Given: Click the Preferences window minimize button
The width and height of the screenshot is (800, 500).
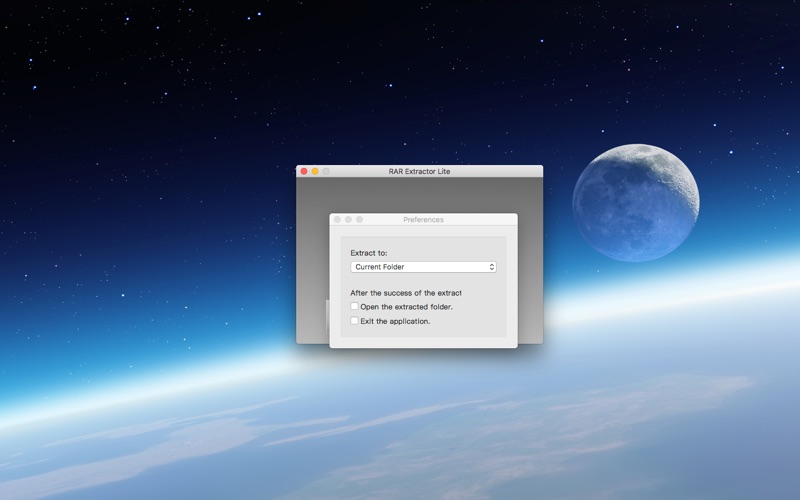Looking at the screenshot, I should (349, 220).
